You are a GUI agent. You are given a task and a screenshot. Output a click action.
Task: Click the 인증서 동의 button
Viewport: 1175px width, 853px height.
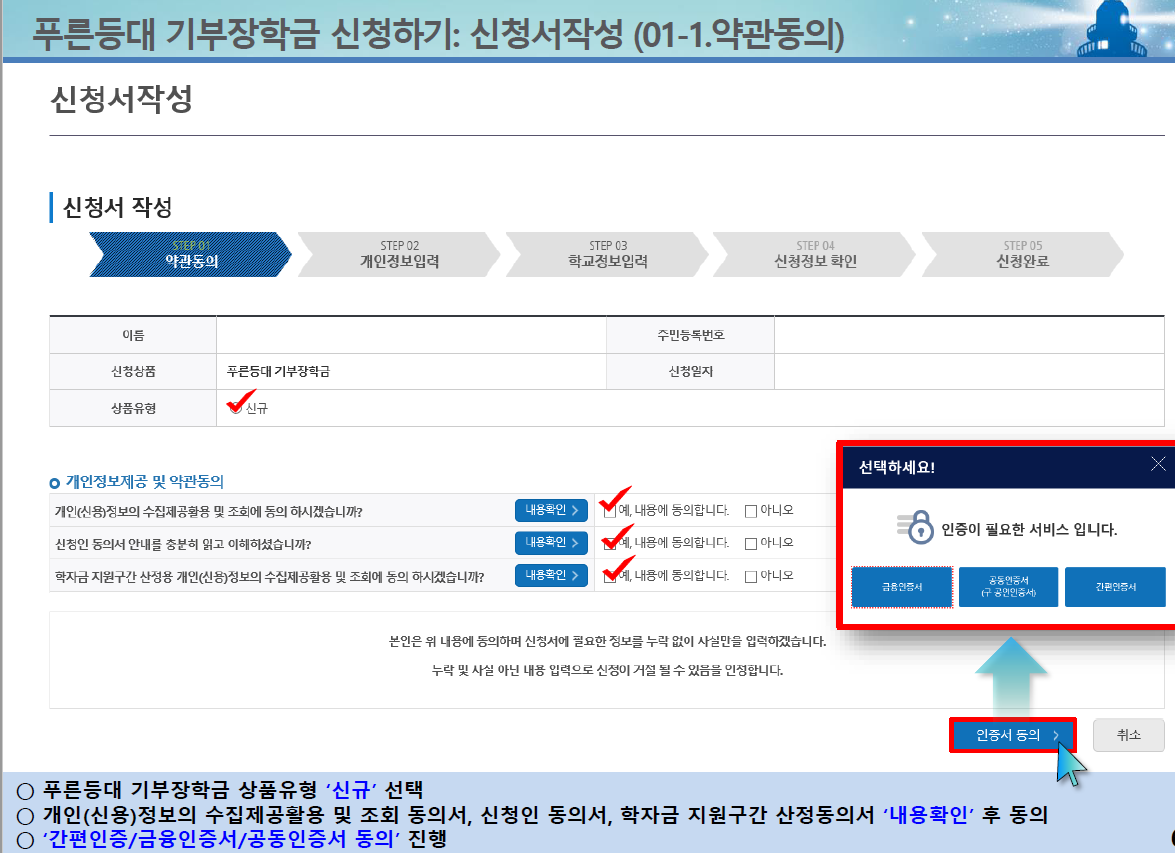[1011, 735]
